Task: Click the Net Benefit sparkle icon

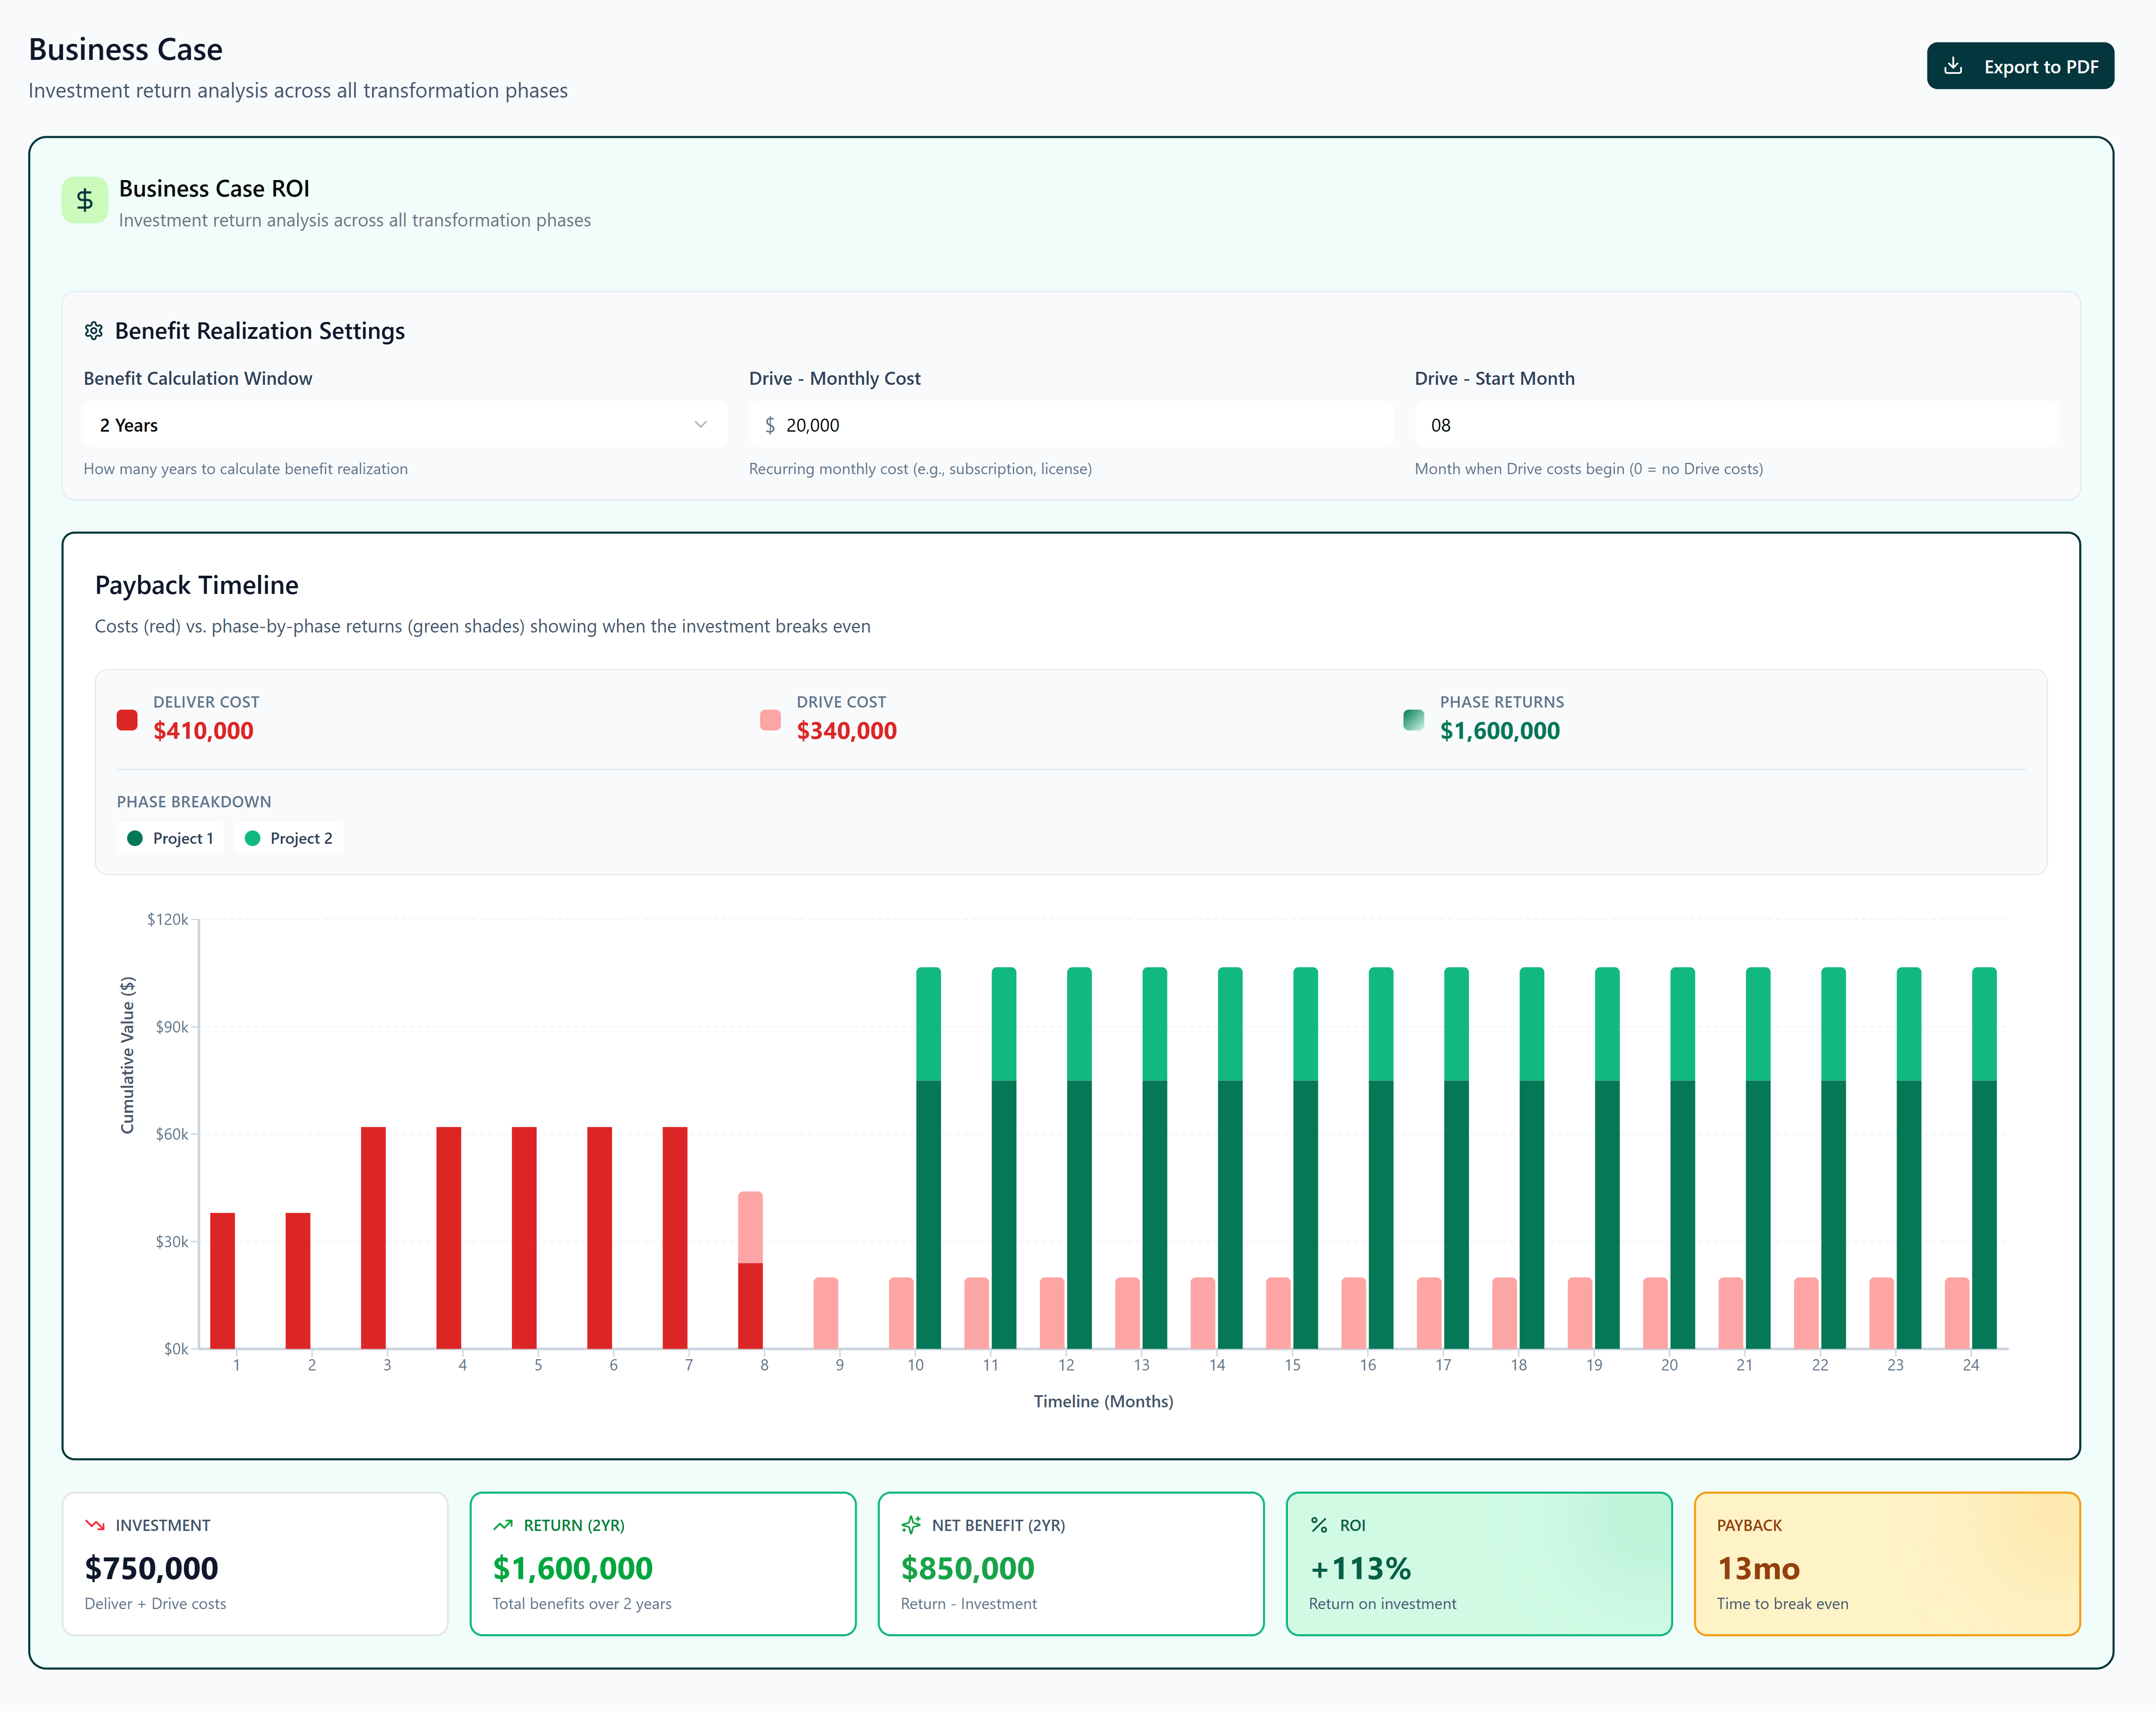Action: click(911, 1525)
